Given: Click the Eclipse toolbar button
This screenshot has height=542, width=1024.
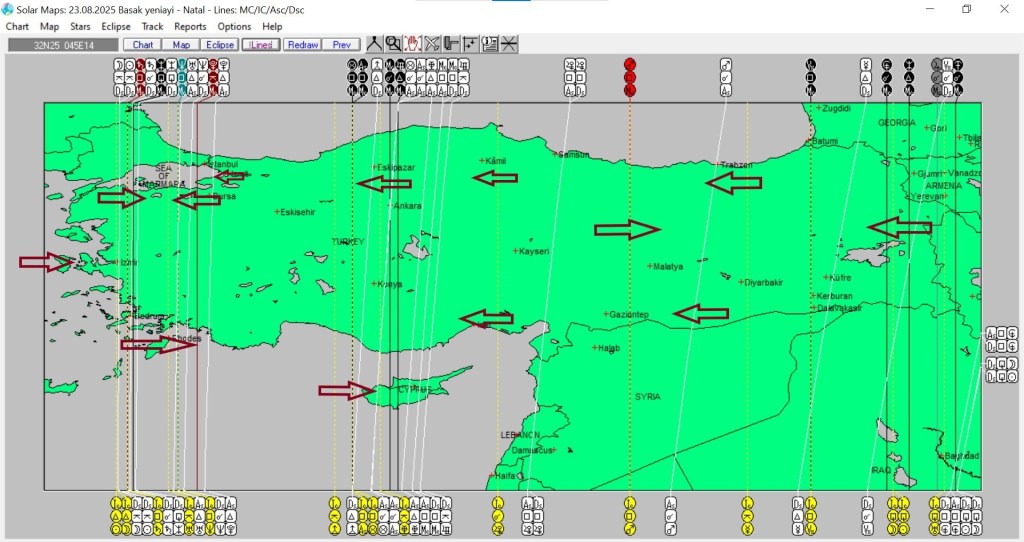Looking at the screenshot, I should [219, 45].
